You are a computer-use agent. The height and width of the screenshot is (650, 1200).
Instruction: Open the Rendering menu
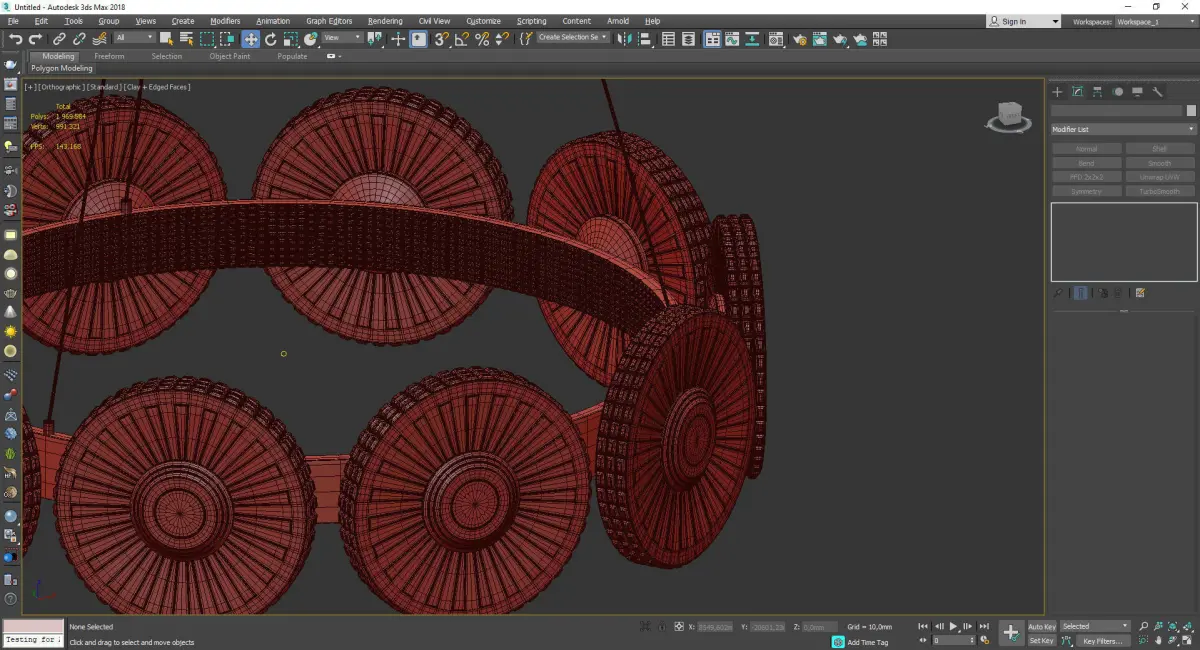pos(385,21)
